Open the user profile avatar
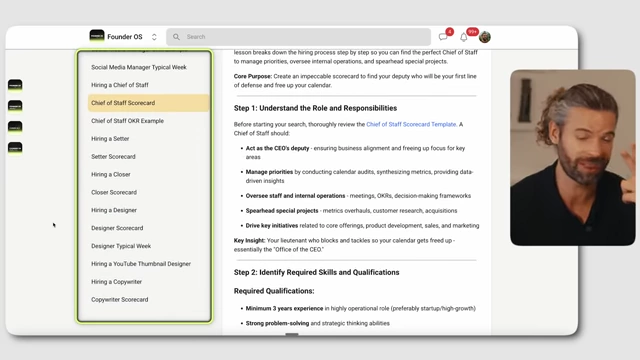This screenshot has height=360, width=640. (484, 37)
